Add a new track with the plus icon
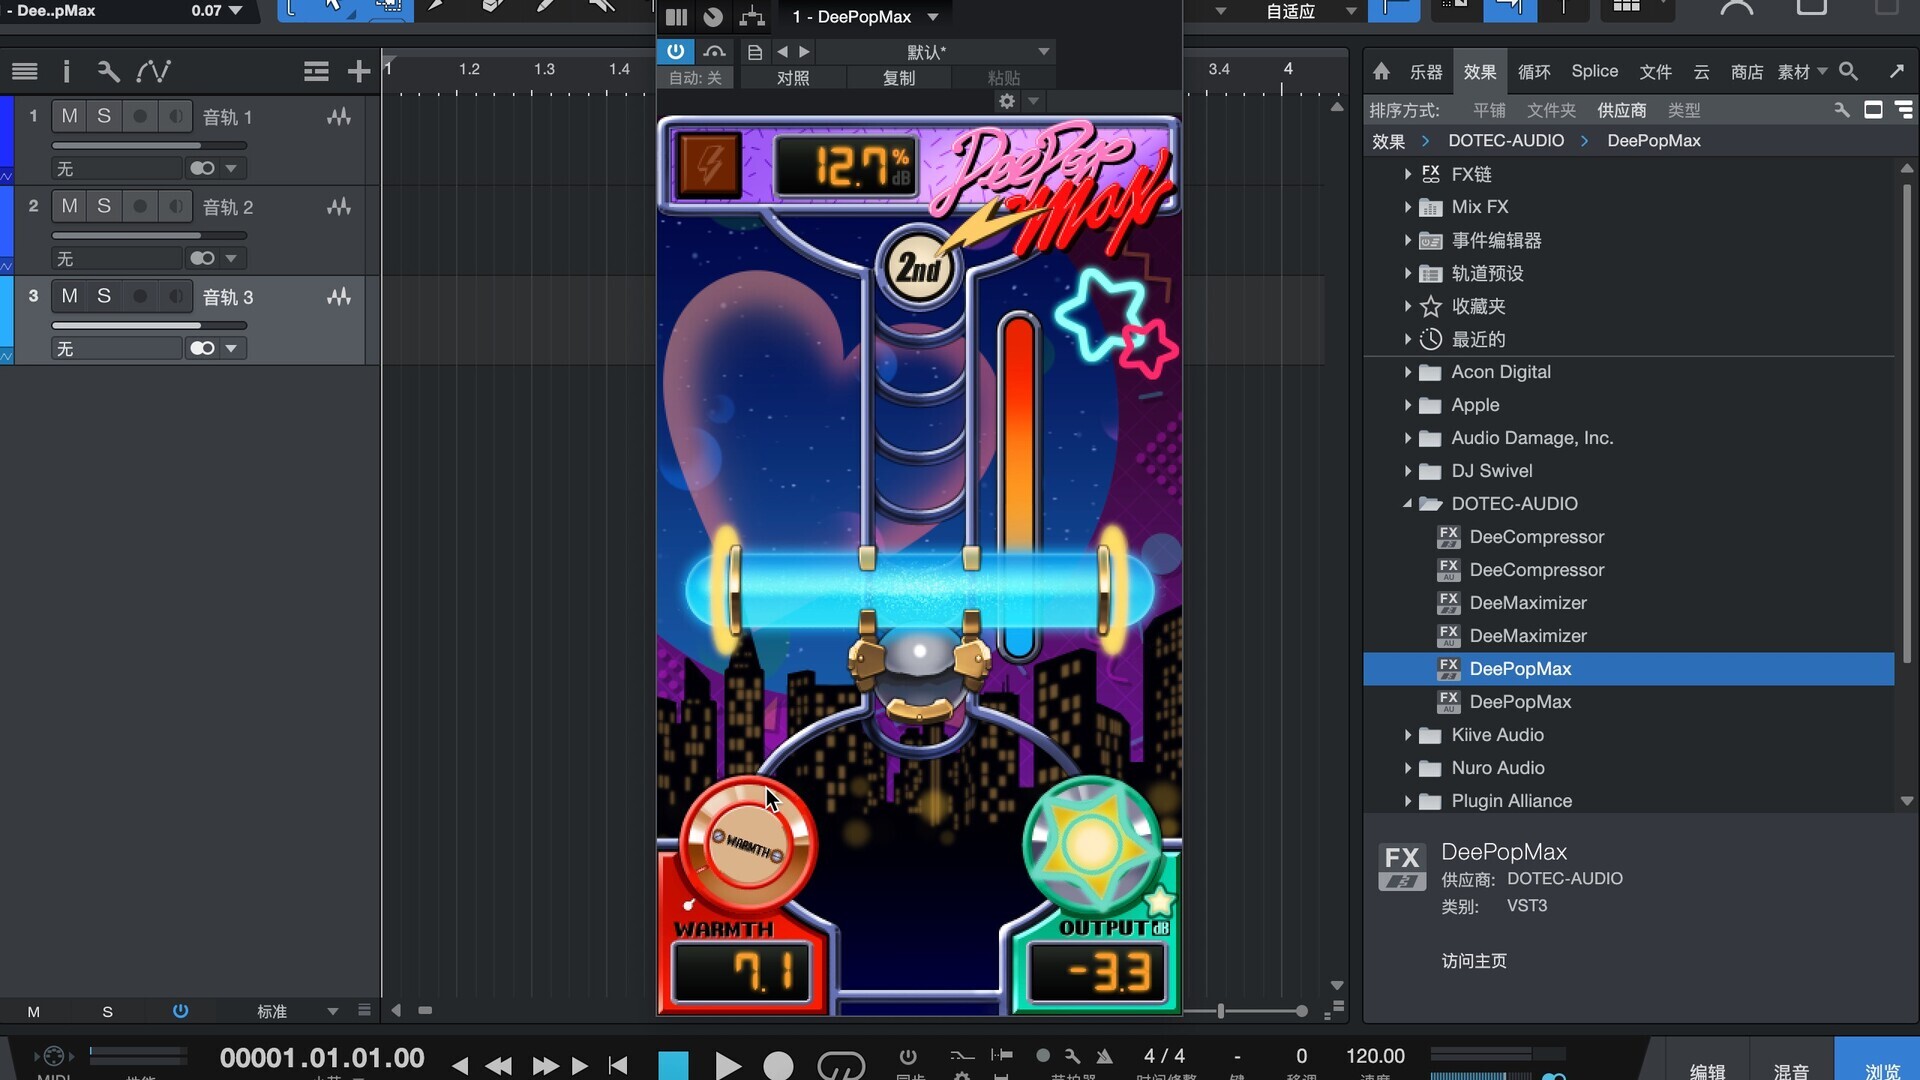 pos(358,71)
